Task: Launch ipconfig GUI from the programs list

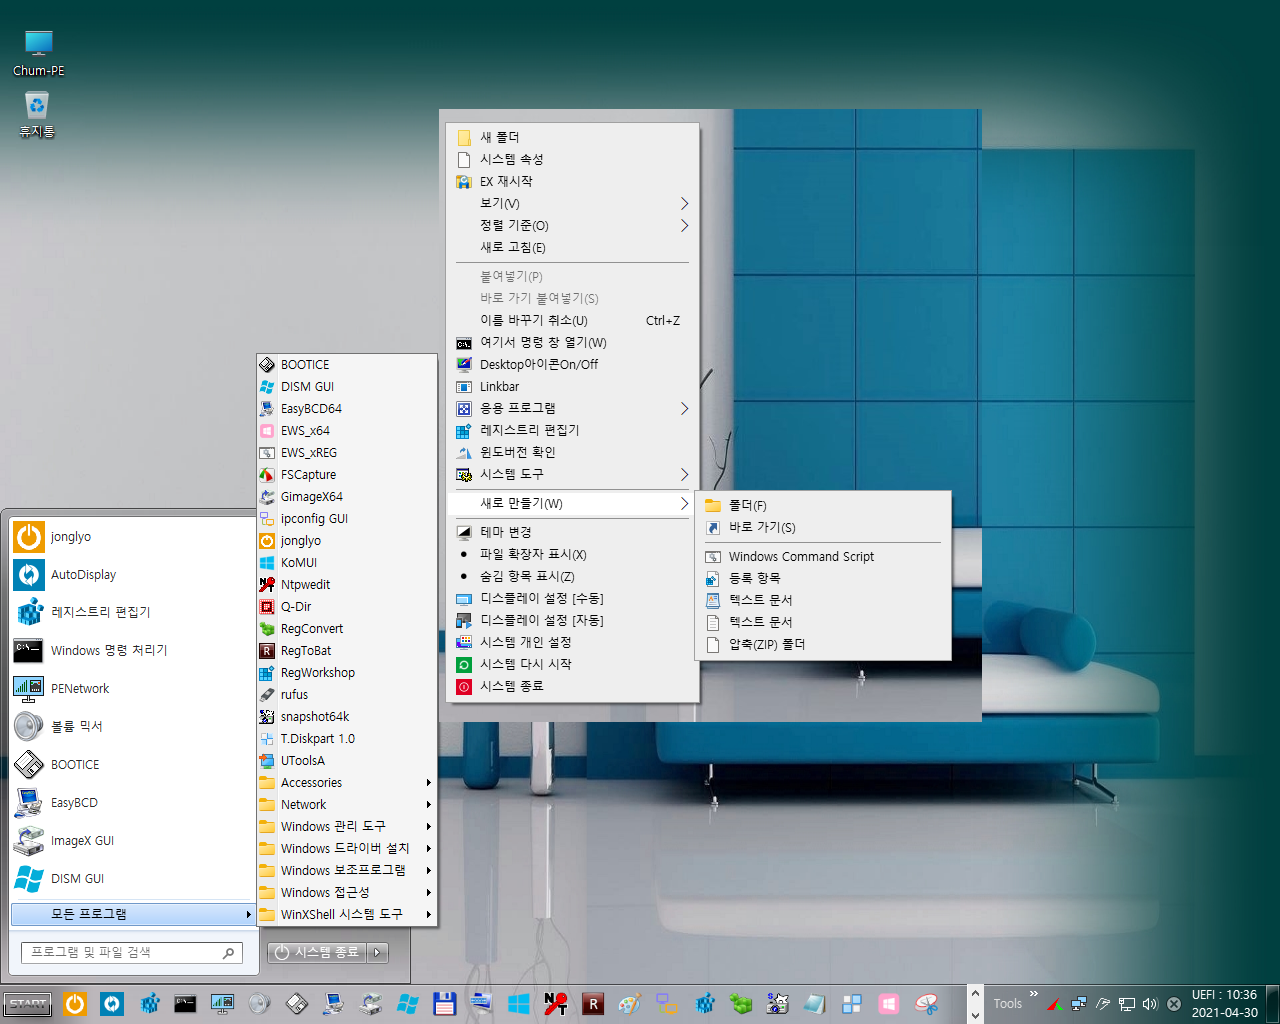Action: [x=347, y=519]
